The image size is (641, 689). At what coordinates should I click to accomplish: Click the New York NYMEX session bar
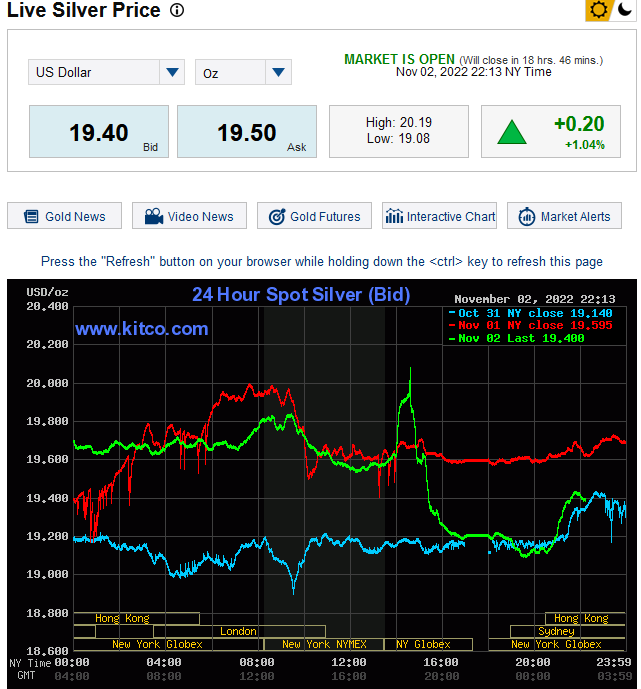click(324, 645)
